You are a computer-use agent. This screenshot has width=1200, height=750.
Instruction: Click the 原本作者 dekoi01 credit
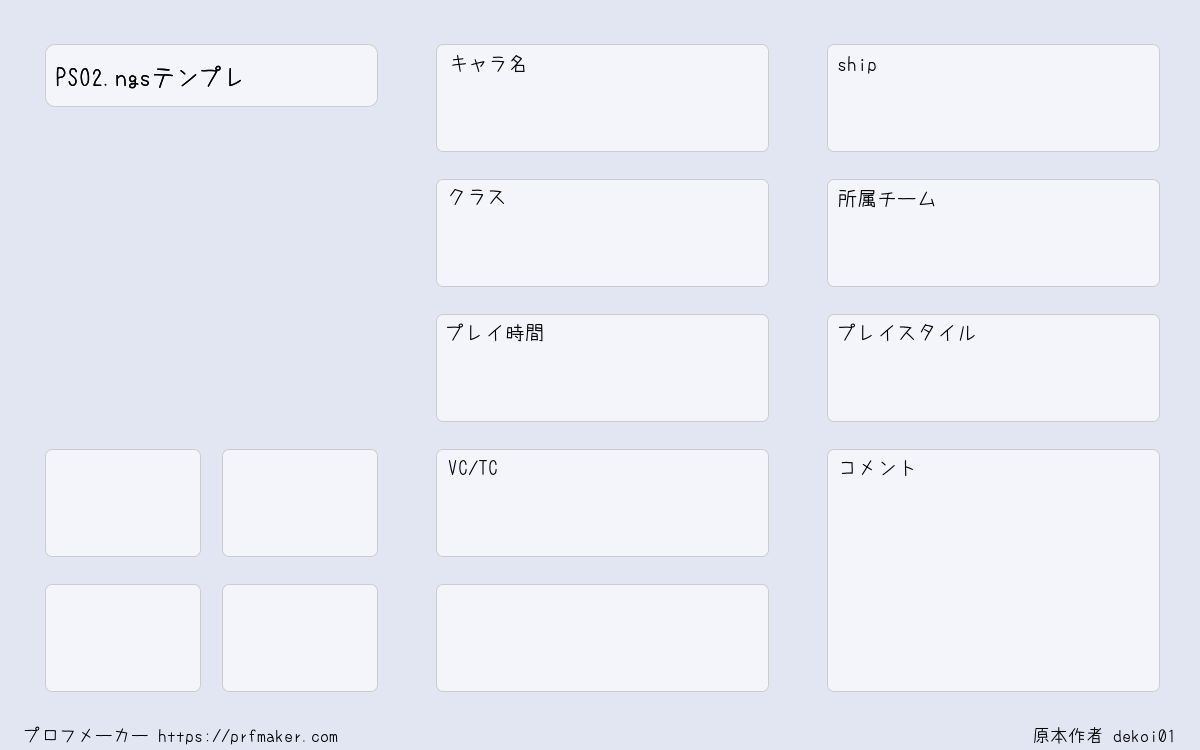click(x=1104, y=736)
